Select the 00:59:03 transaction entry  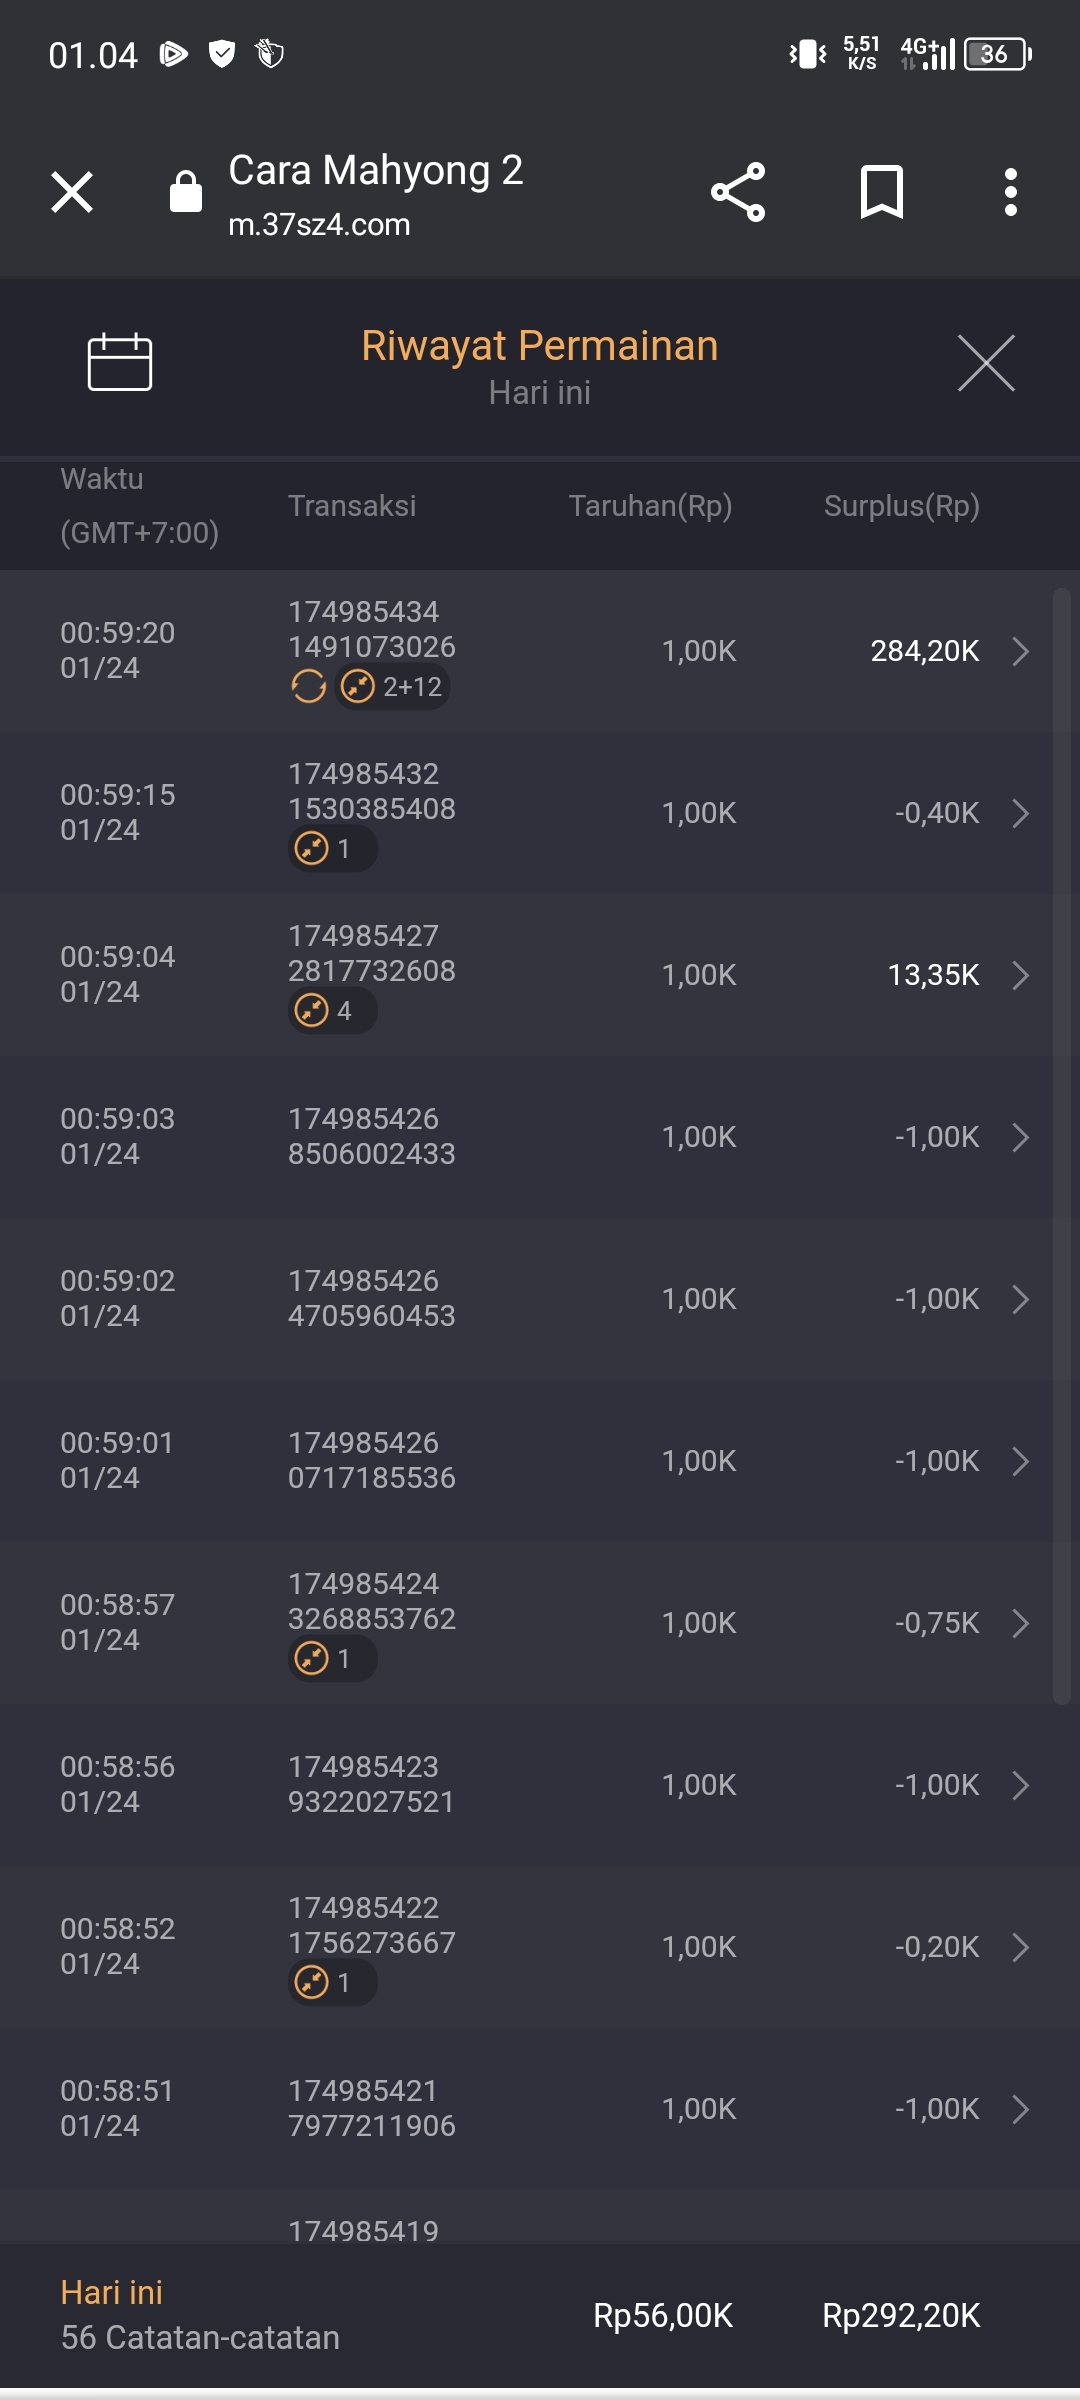(x=540, y=1137)
